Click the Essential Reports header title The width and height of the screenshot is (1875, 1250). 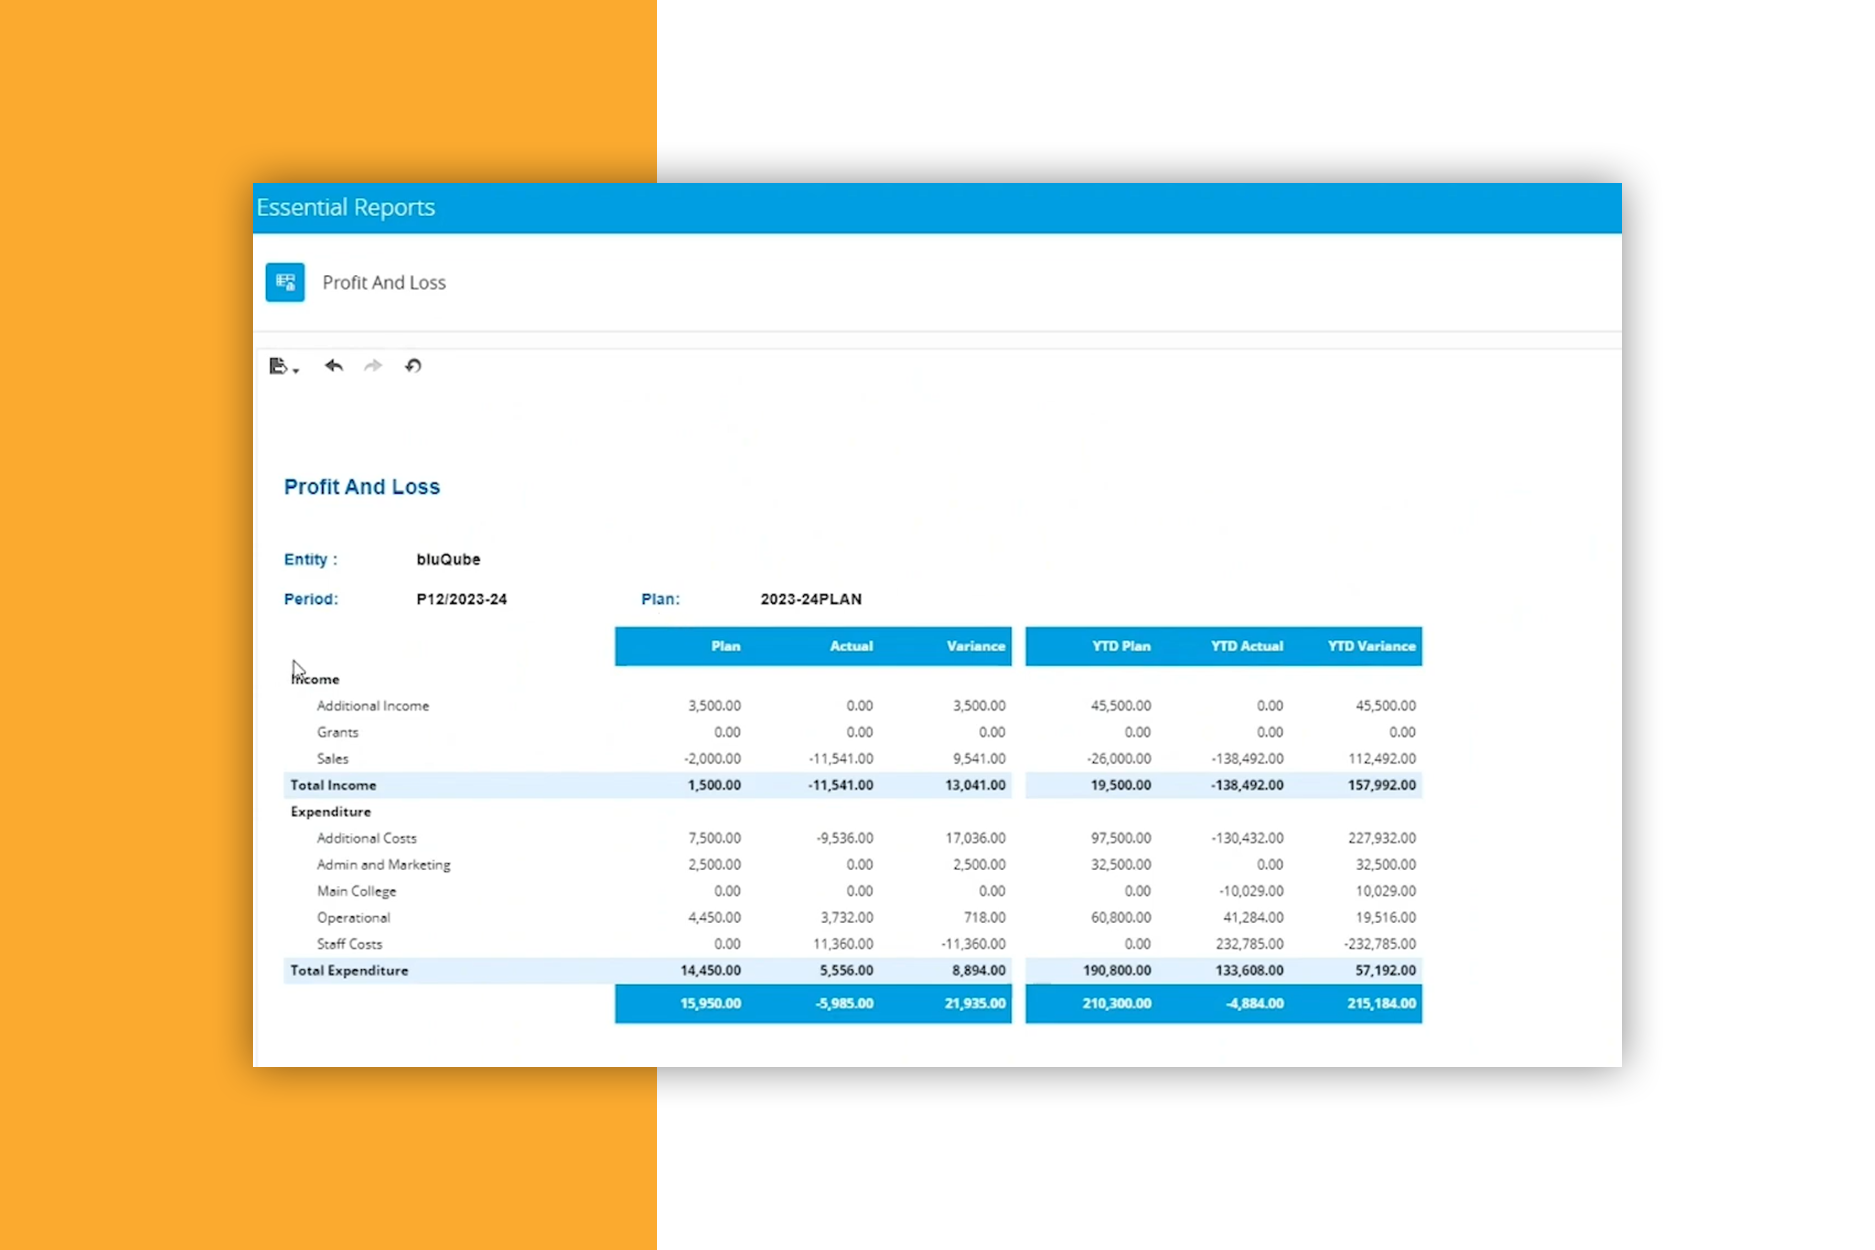(345, 207)
